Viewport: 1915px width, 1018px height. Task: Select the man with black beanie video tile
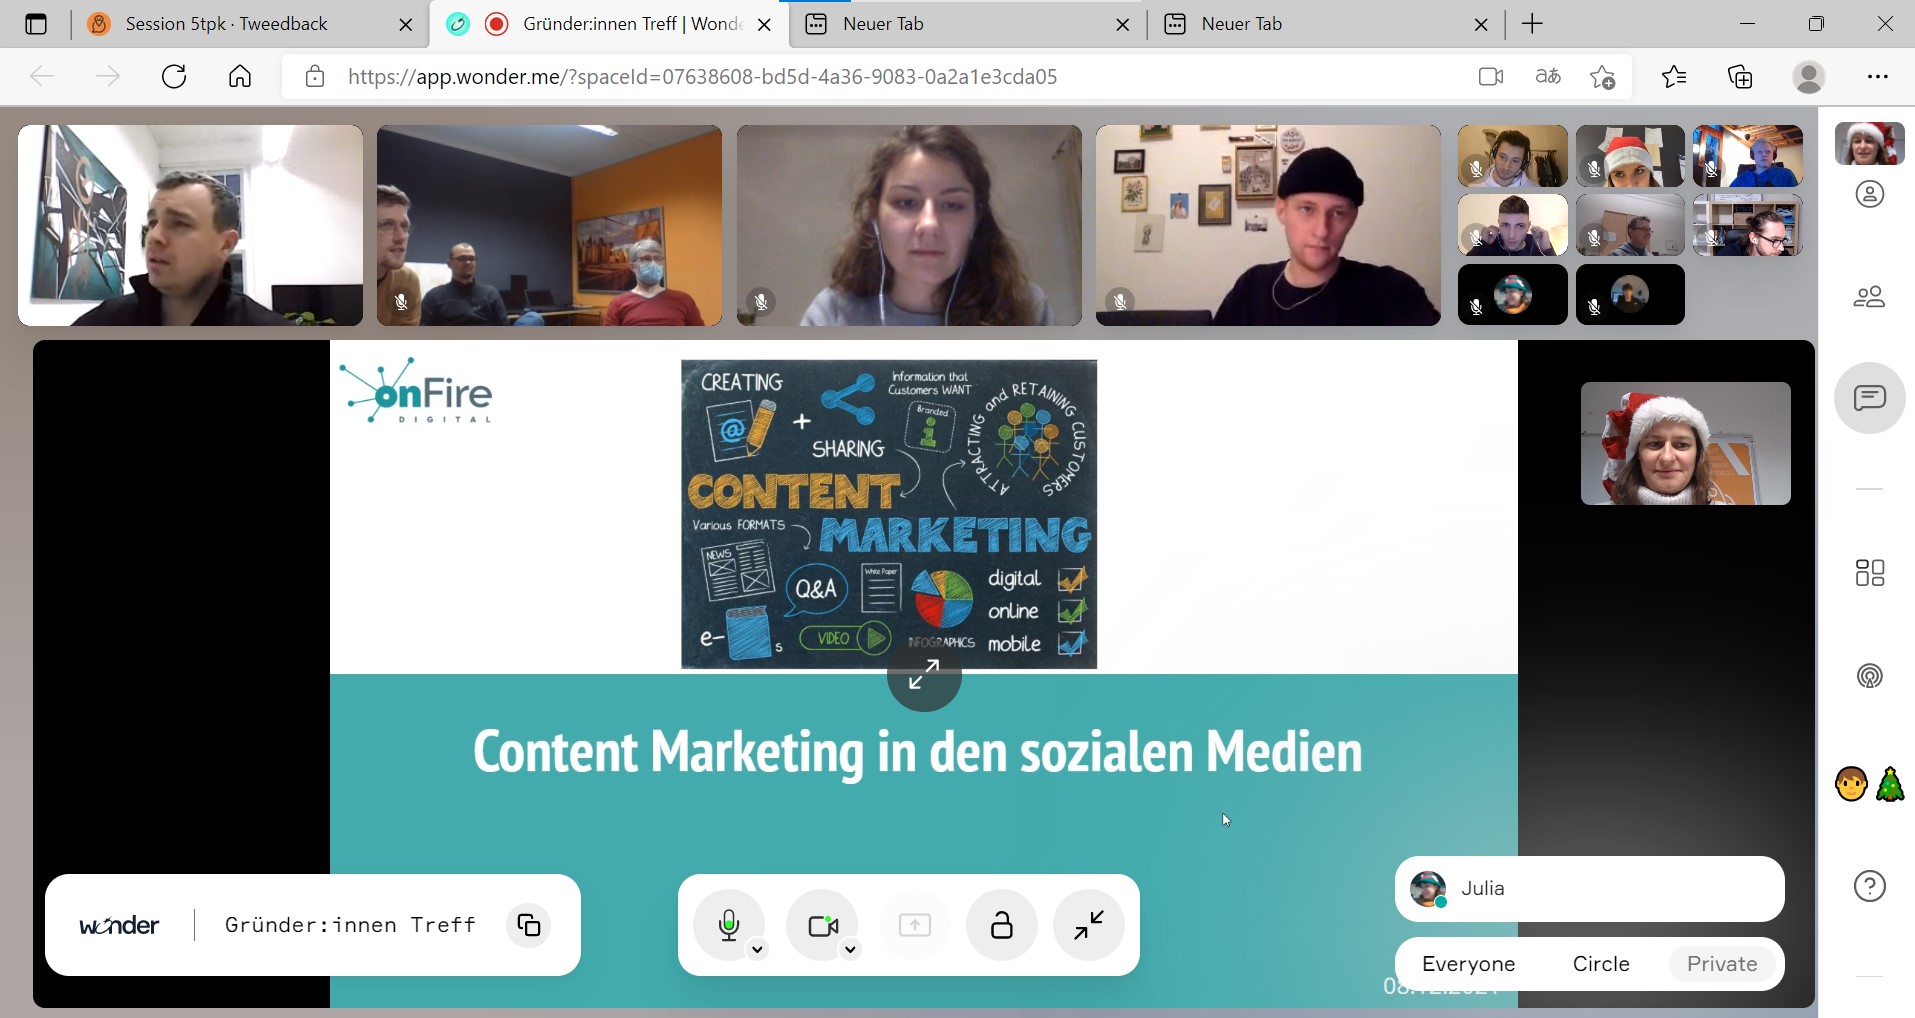coord(1268,225)
